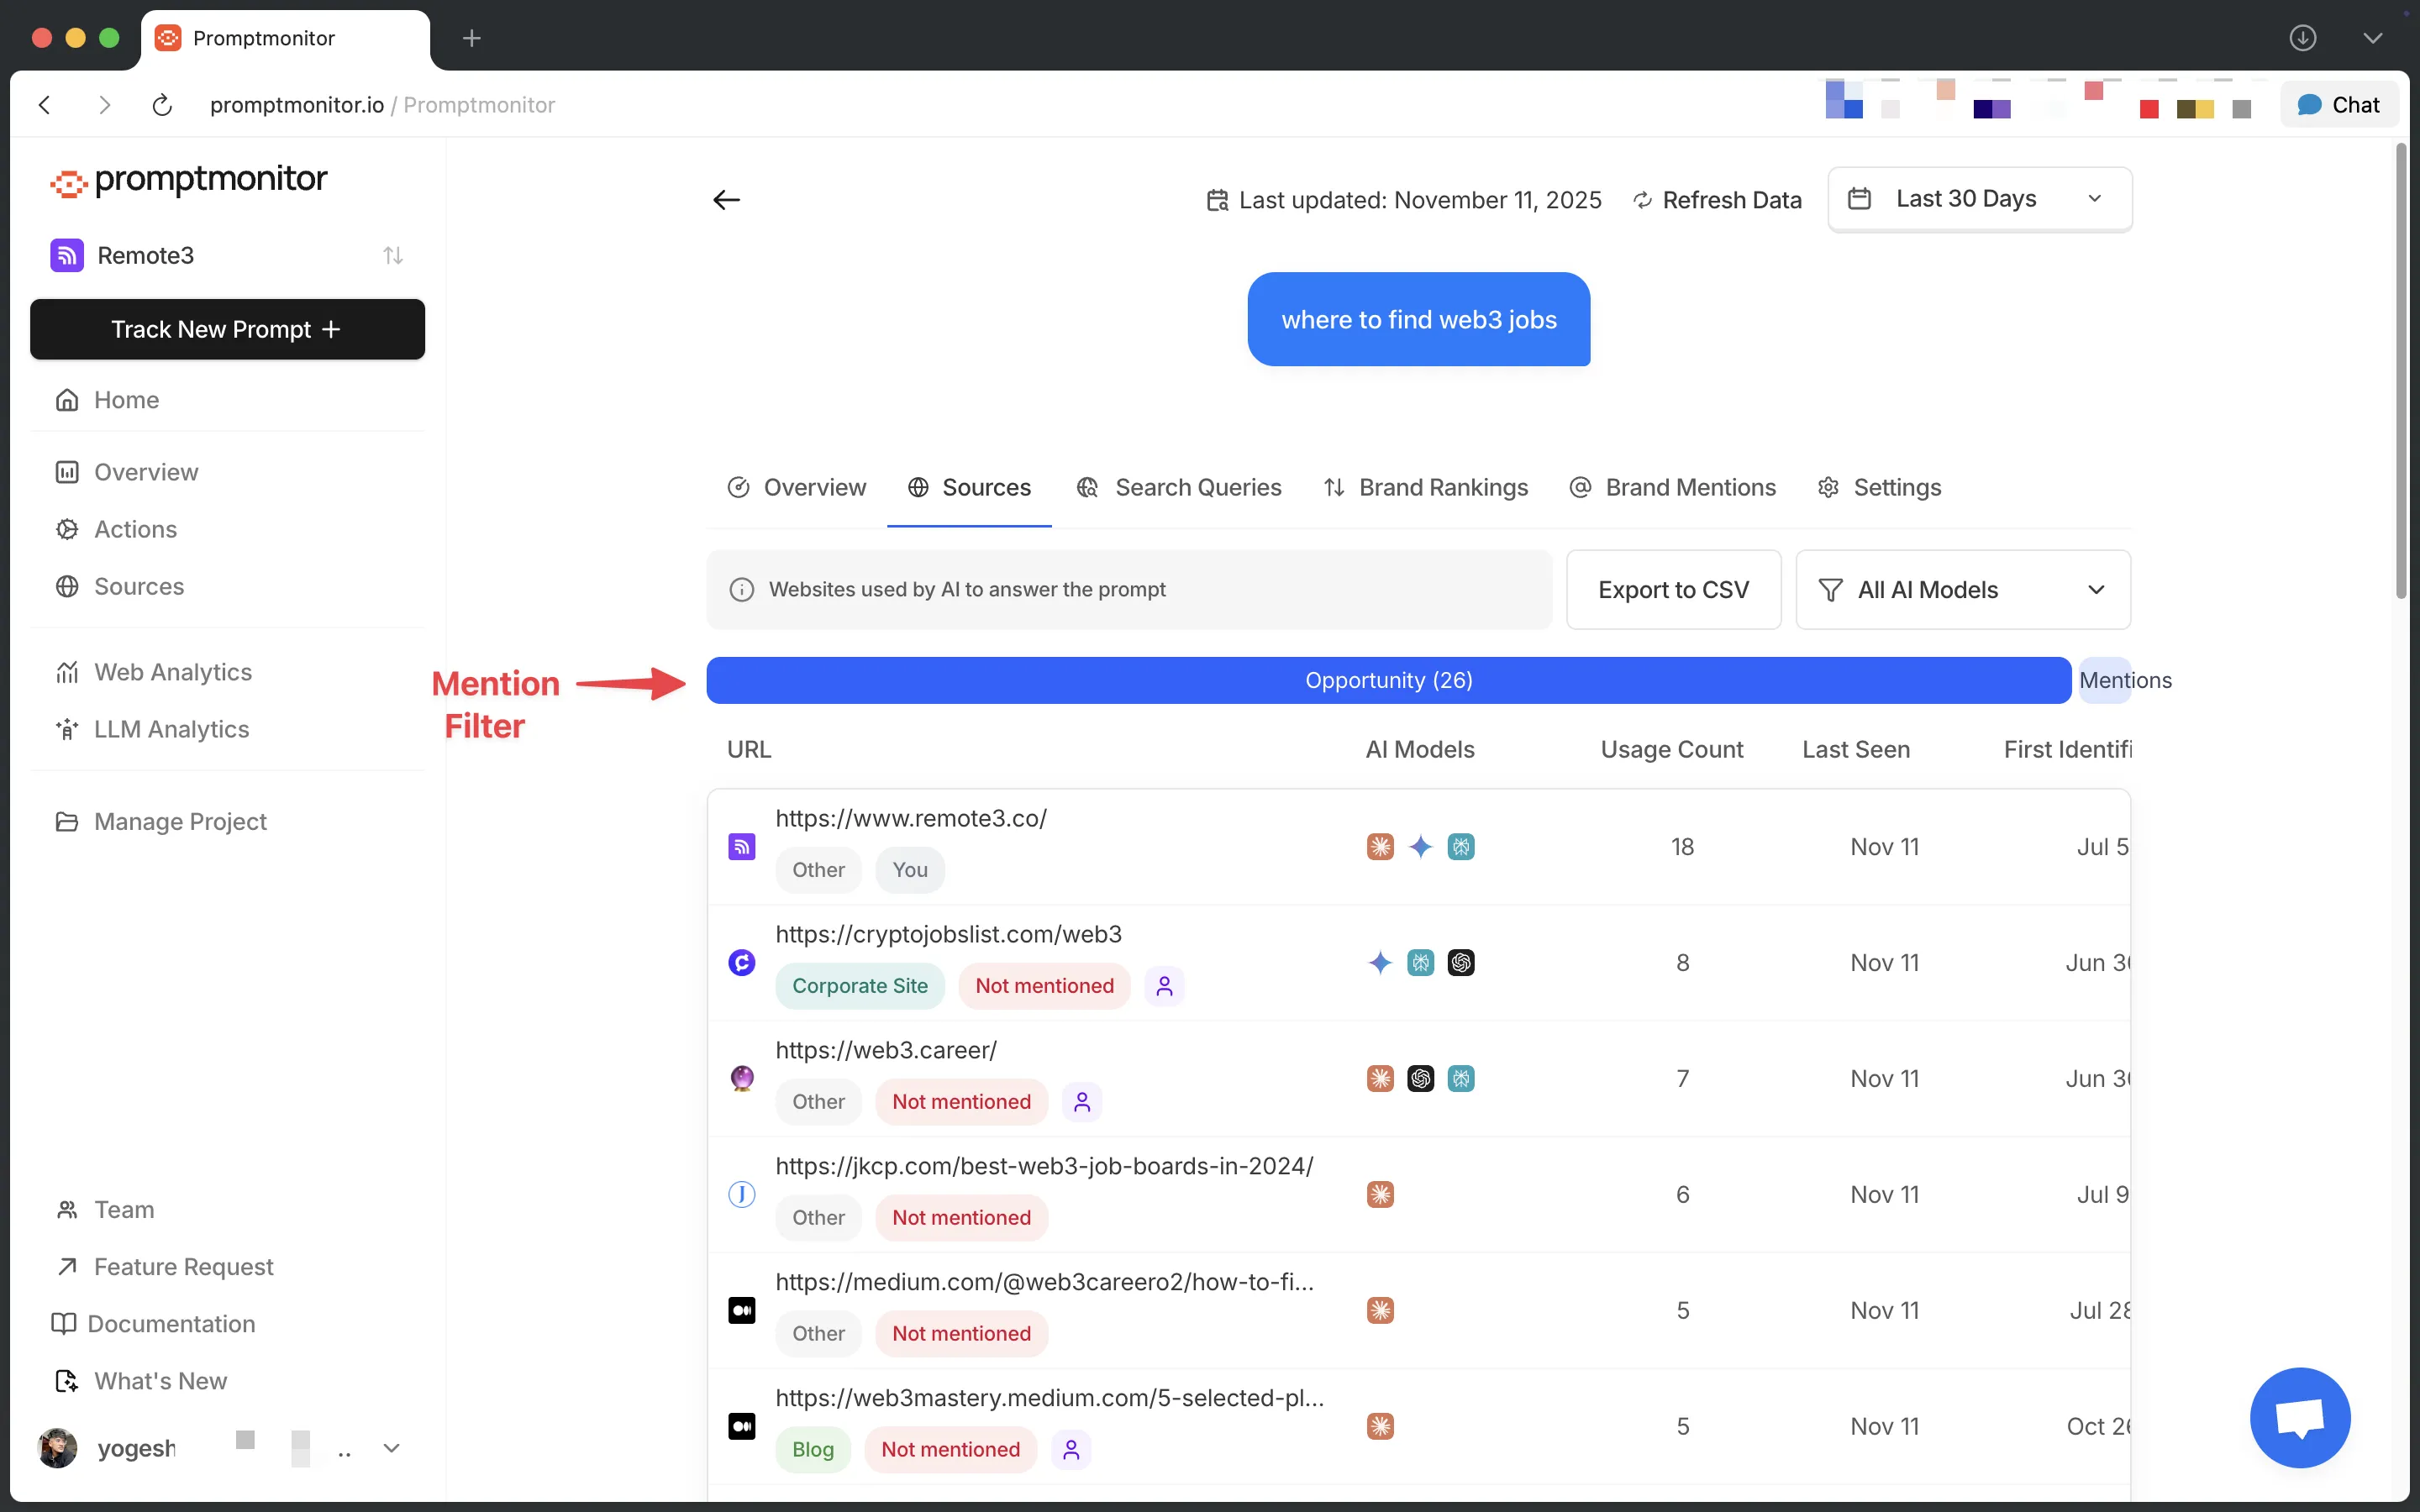Open the https://web3.career/ source link
2420x1512 pixels.
pyautogui.click(x=886, y=1050)
